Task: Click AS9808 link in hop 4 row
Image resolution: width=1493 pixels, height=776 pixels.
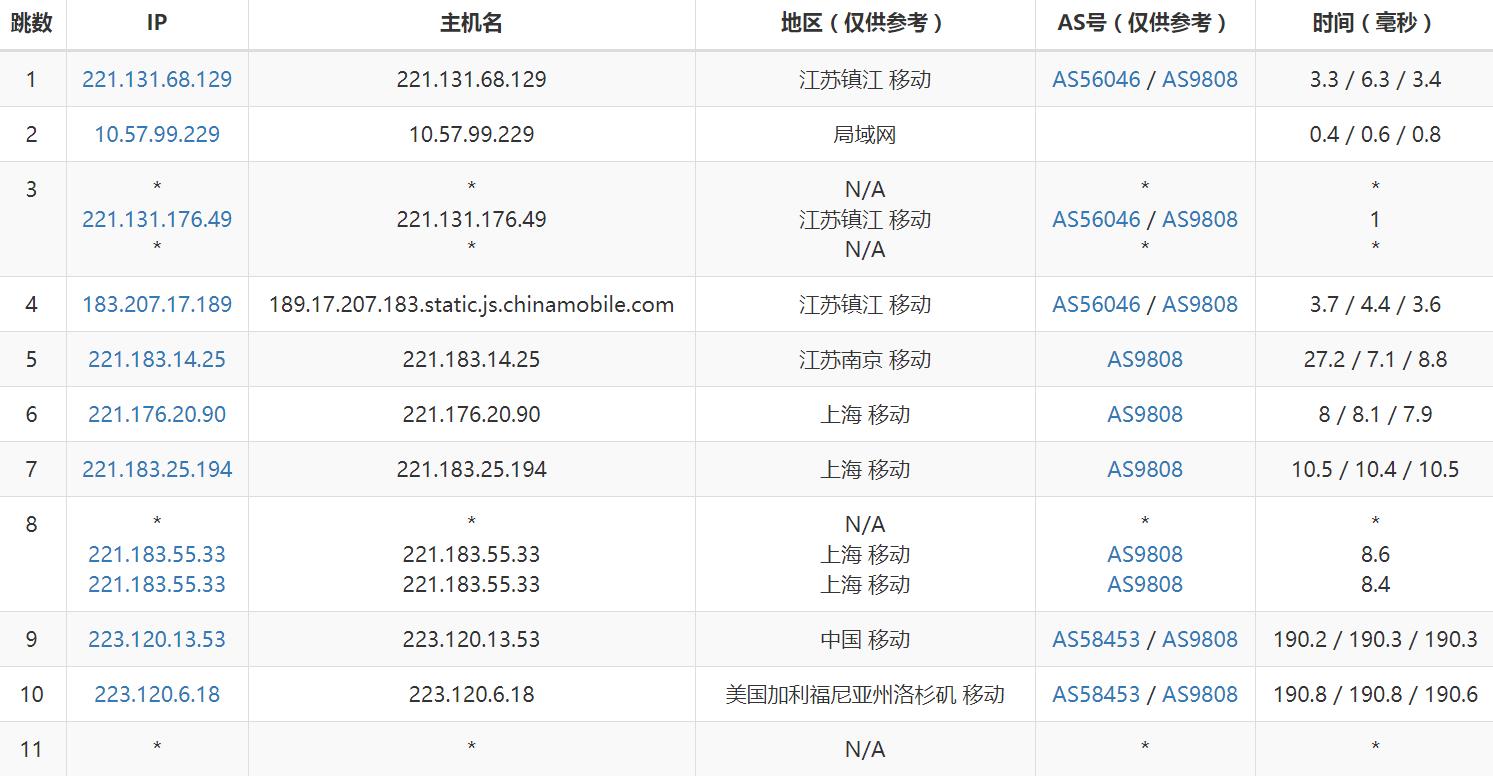Action: 1200,304
